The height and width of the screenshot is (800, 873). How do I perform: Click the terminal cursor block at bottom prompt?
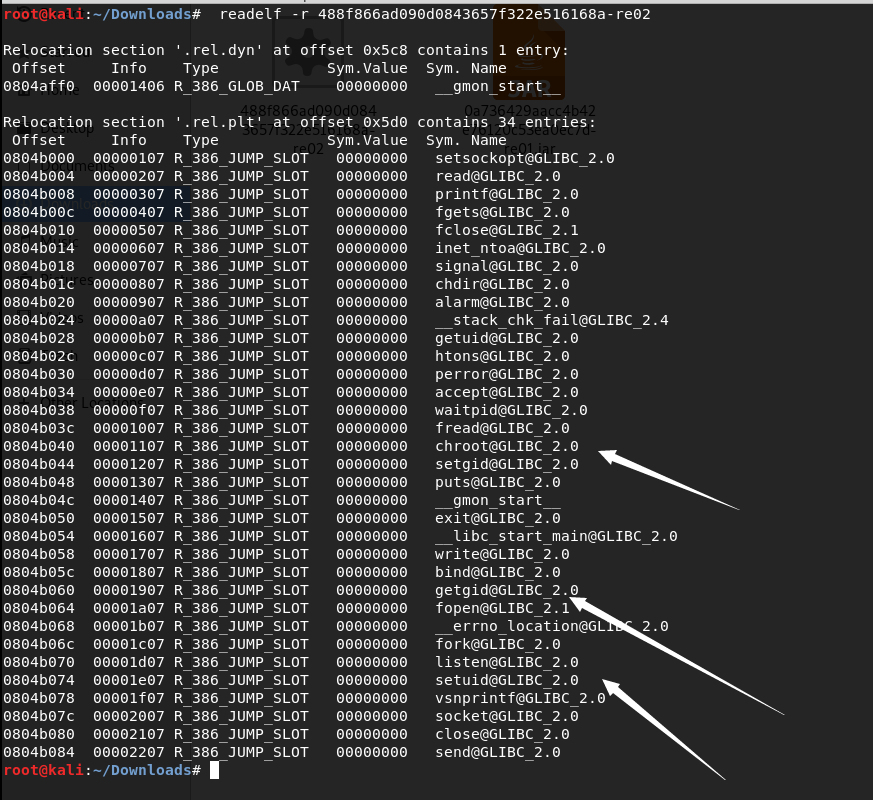tap(214, 770)
